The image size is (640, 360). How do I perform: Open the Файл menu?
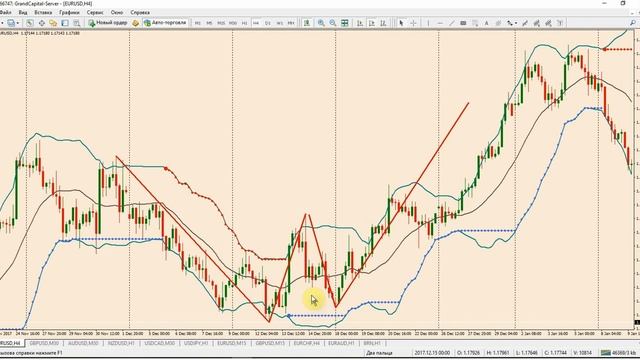[5, 13]
